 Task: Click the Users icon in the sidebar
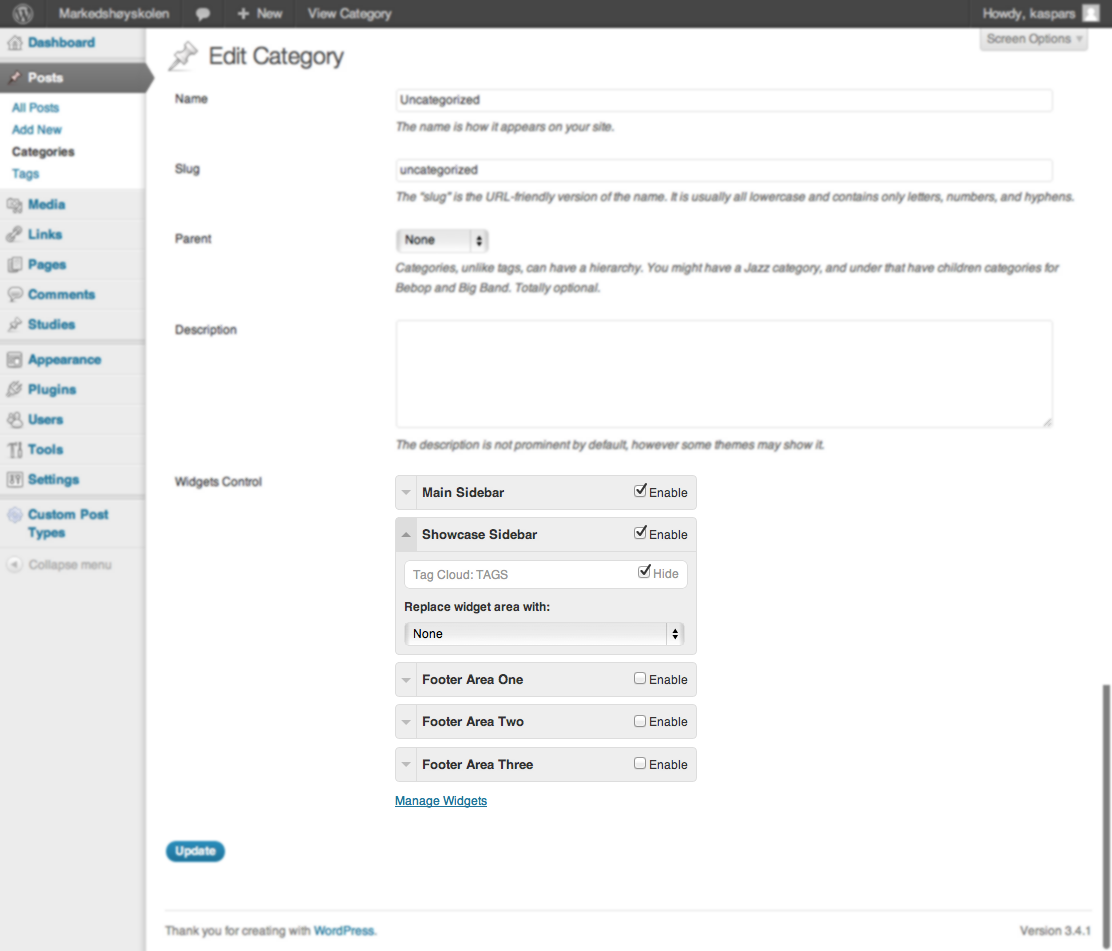tap(14, 420)
